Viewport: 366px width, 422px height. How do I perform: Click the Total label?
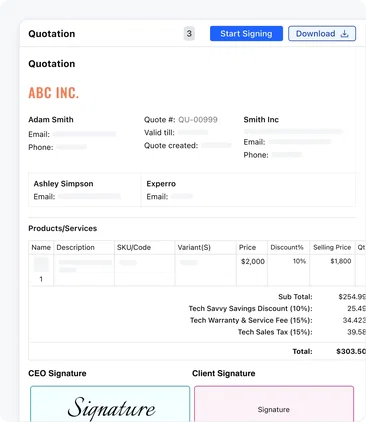coord(302,351)
